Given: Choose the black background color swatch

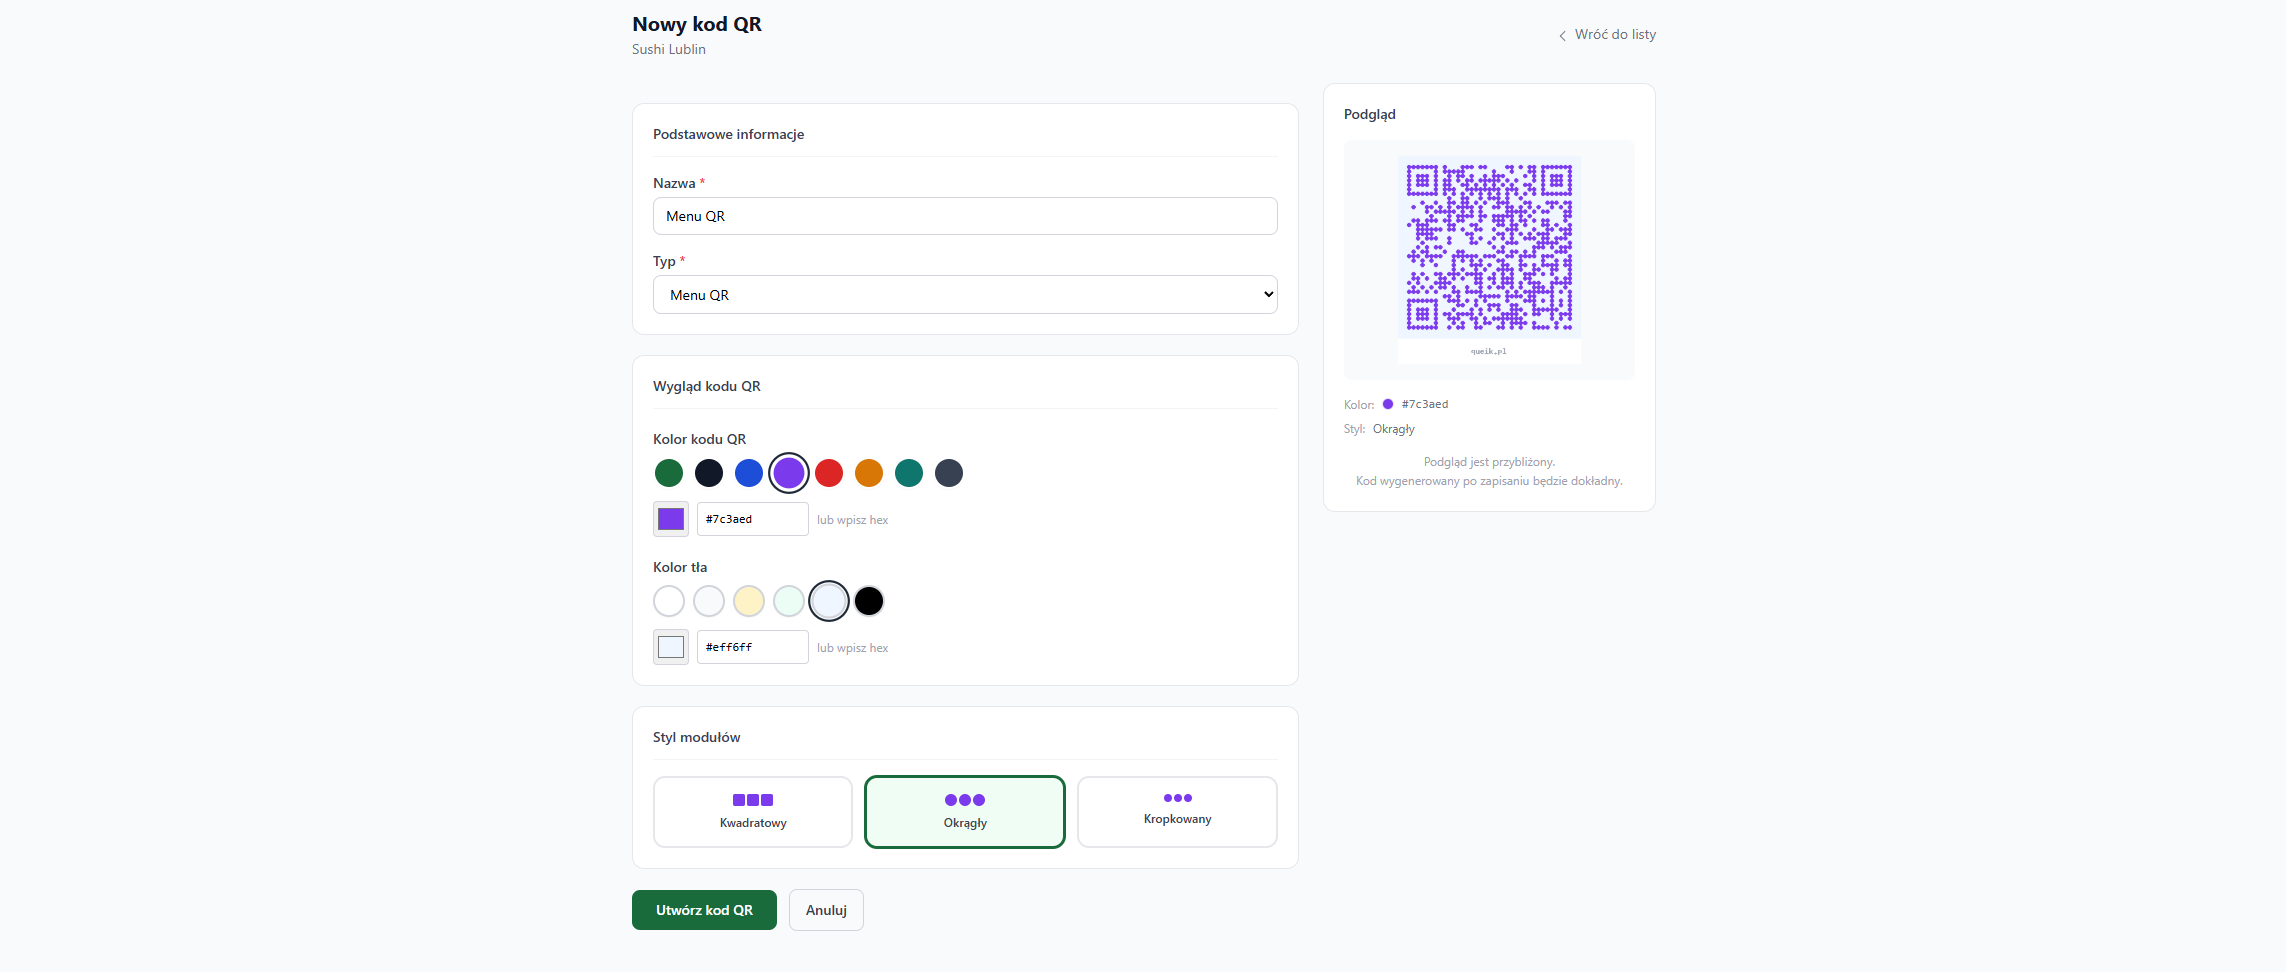Looking at the screenshot, I should [x=869, y=601].
